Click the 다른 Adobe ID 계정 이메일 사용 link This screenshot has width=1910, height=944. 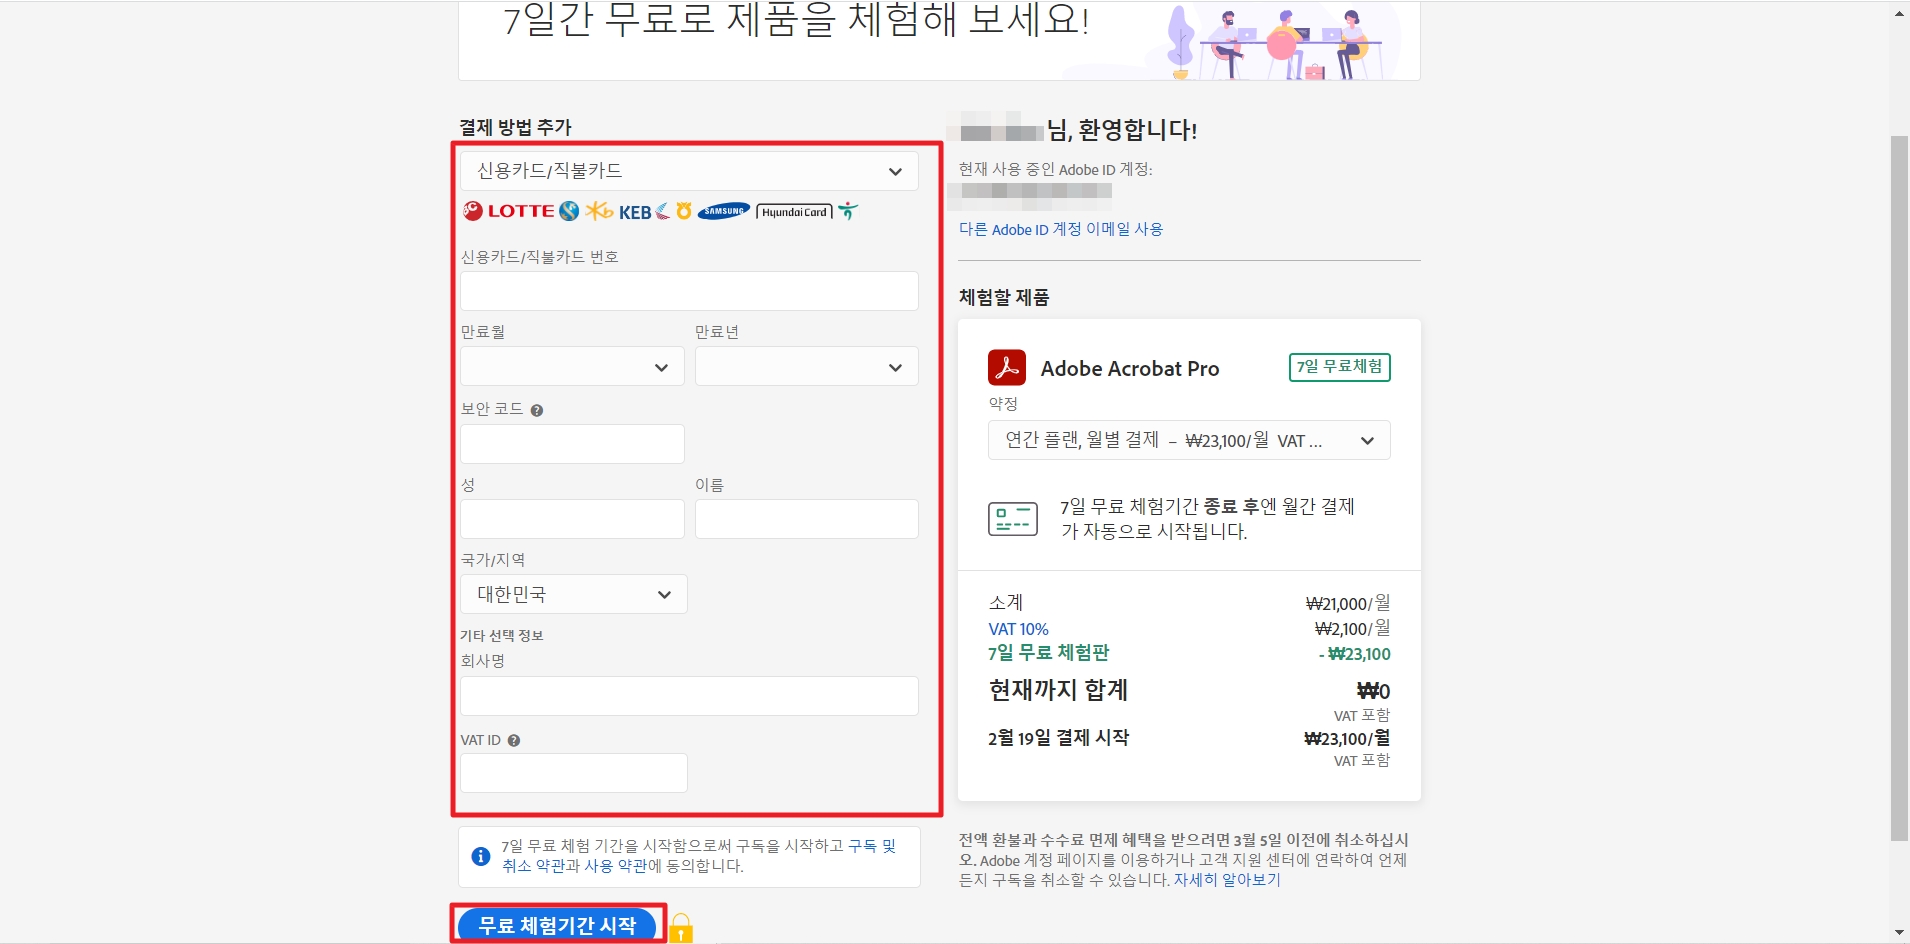pyautogui.click(x=1060, y=229)
